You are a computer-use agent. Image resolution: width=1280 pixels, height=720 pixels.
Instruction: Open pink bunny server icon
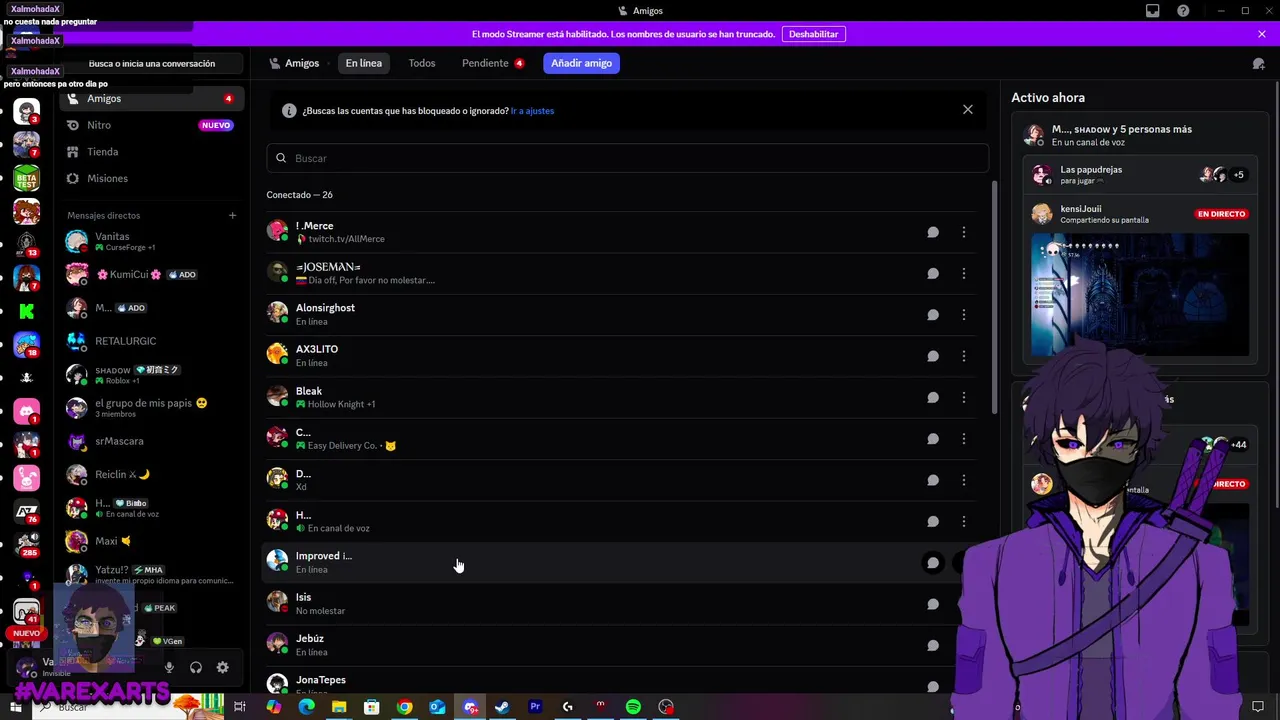click(27, 478)
